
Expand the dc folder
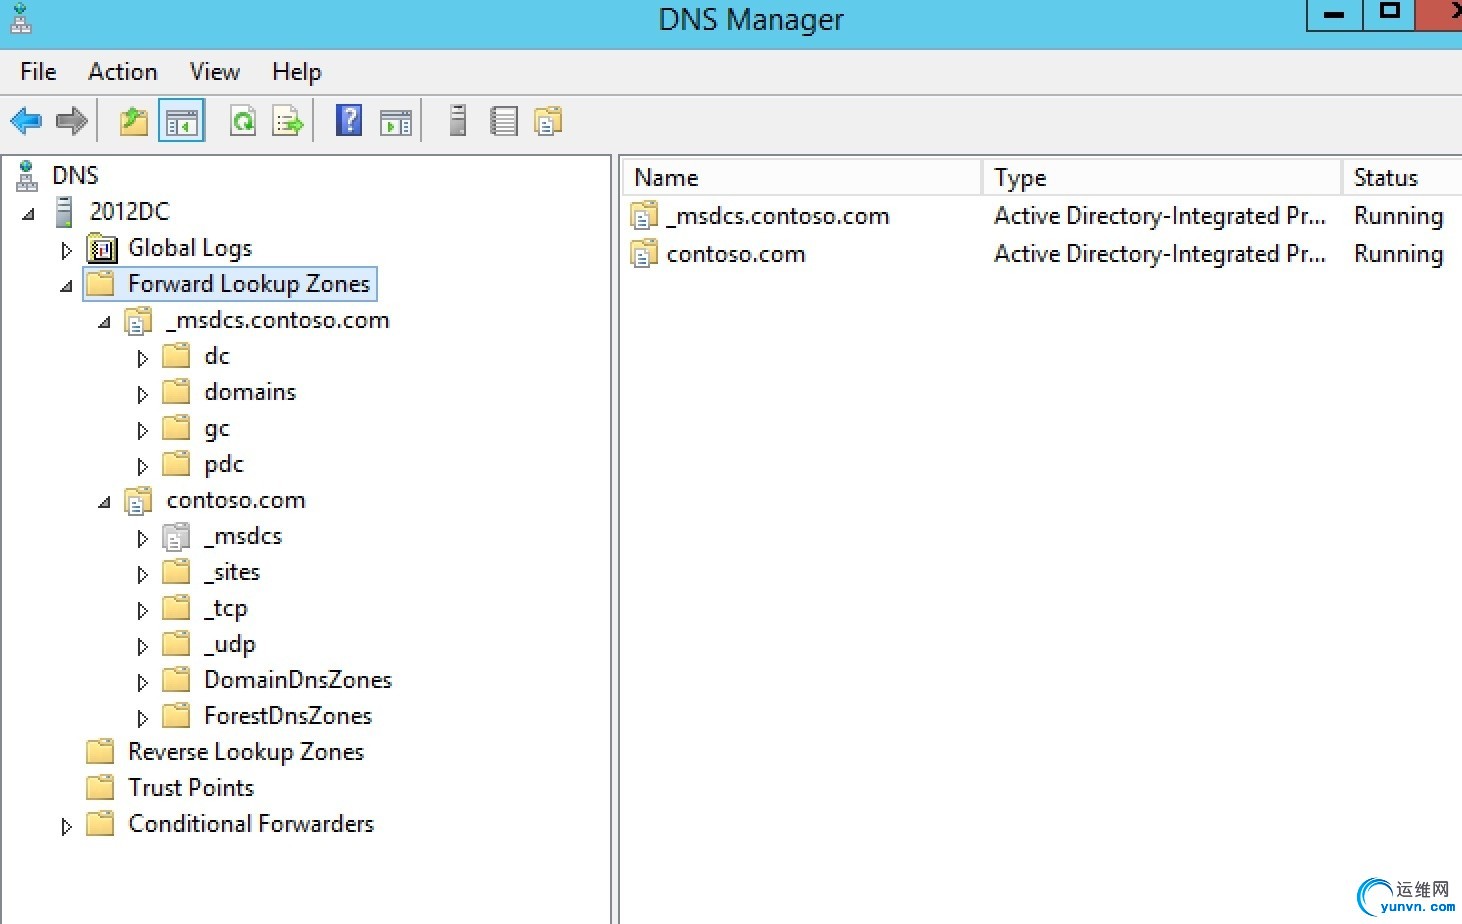click(x=142, y=358)
